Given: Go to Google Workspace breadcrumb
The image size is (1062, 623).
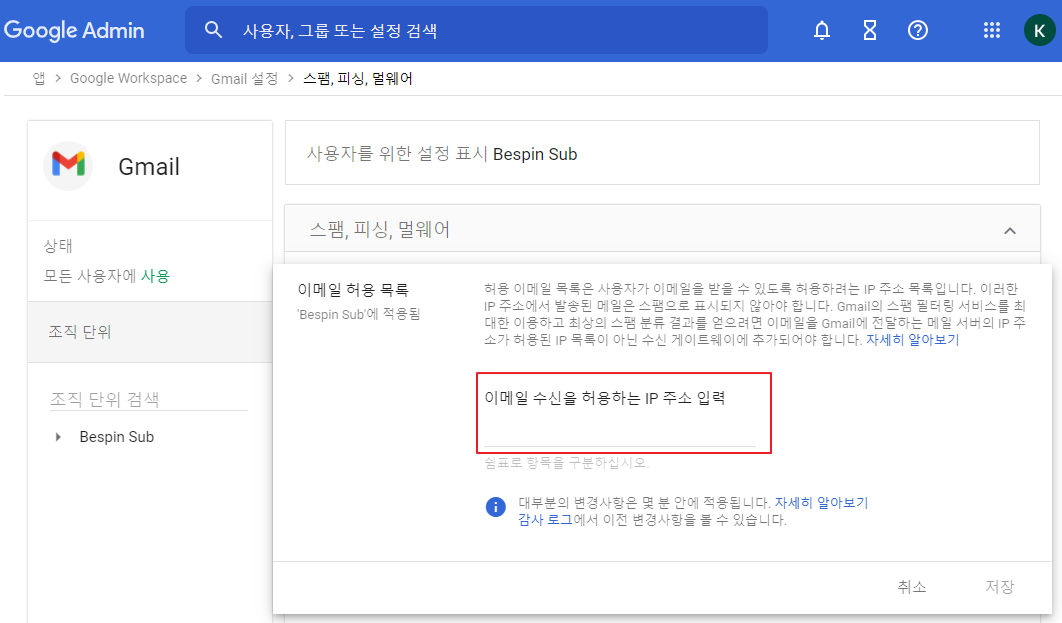Looking at the screenshot, I should (129, 79).
